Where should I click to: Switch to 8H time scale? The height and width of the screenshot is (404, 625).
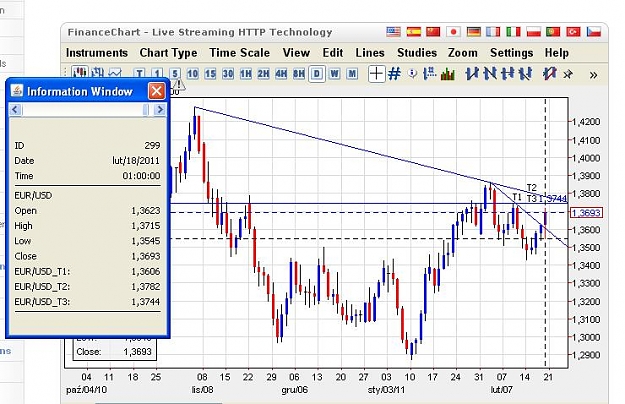[x=299, y=74]
